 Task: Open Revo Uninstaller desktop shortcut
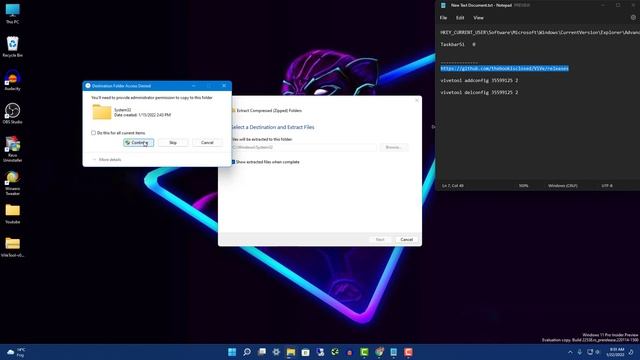point(12,149)
